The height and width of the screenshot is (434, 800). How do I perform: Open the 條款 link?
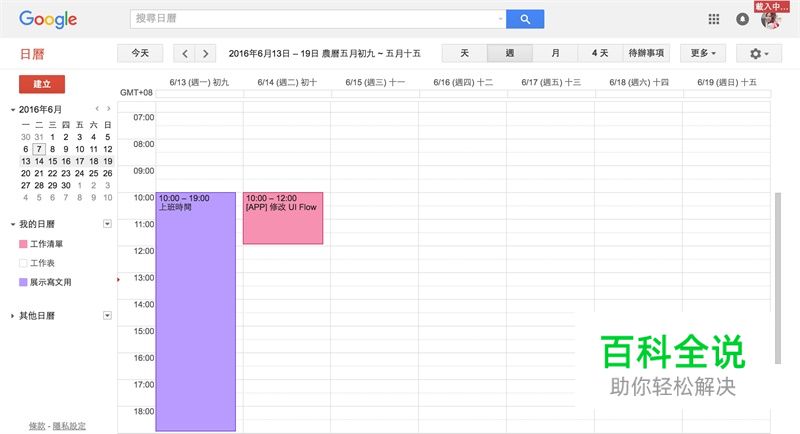coord(37,426)
